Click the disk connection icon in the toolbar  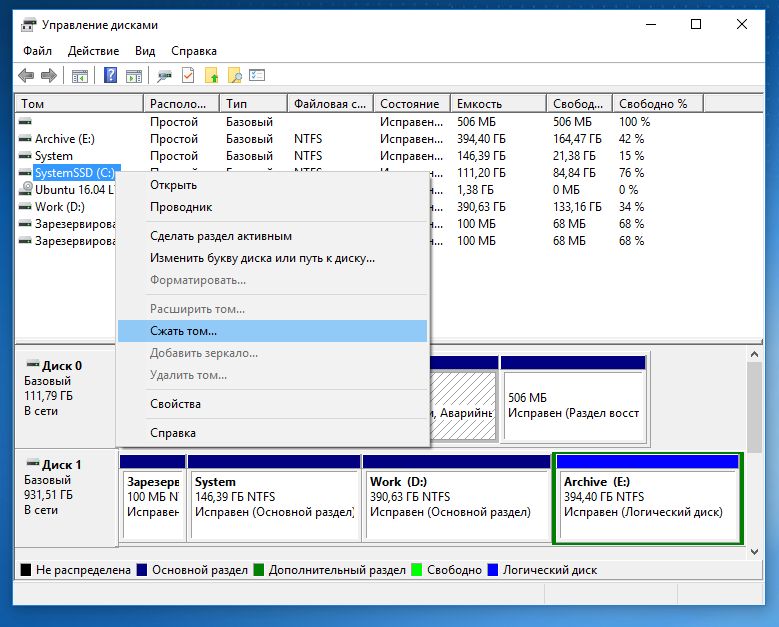point(164,75)
